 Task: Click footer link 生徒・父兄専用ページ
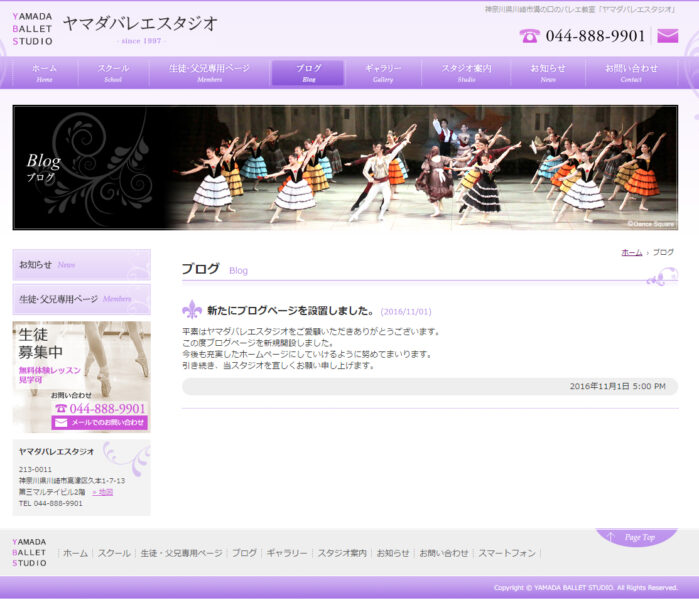click(181, 553)
